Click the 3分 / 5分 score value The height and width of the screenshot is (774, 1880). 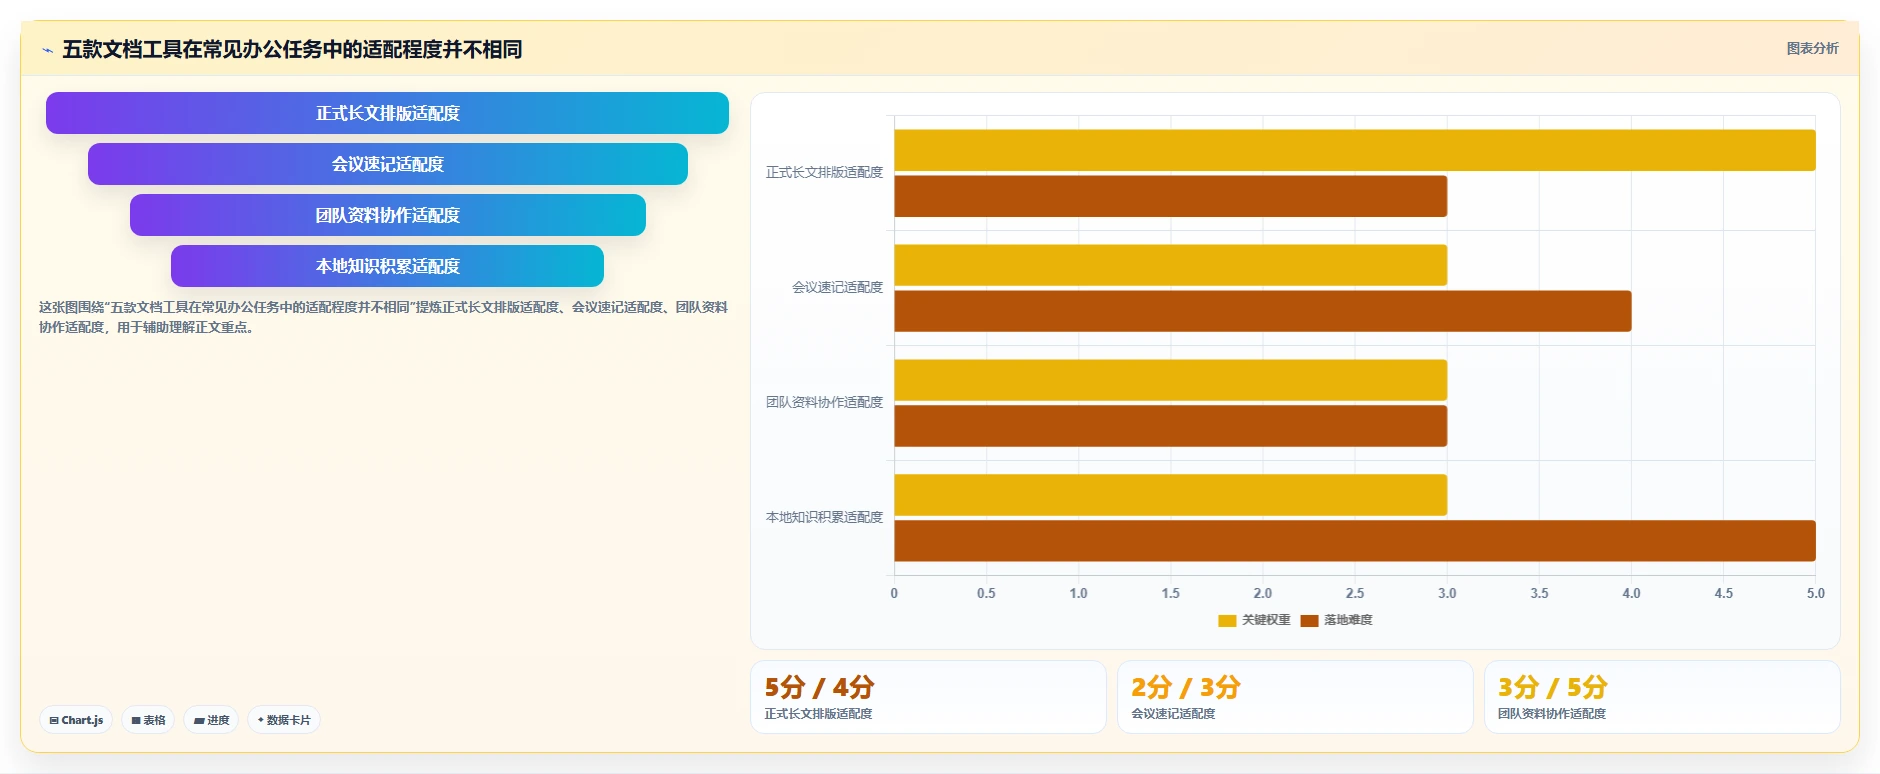(x=1552, y=688)
